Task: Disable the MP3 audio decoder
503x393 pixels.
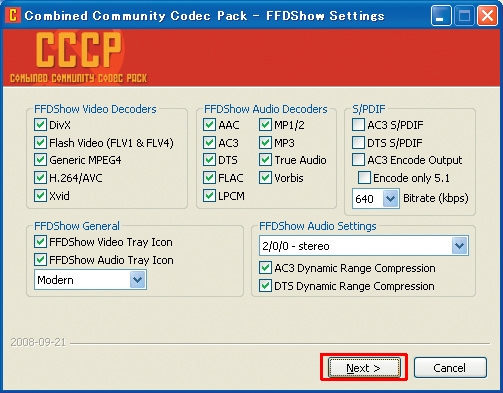Action: coord(265,143)
